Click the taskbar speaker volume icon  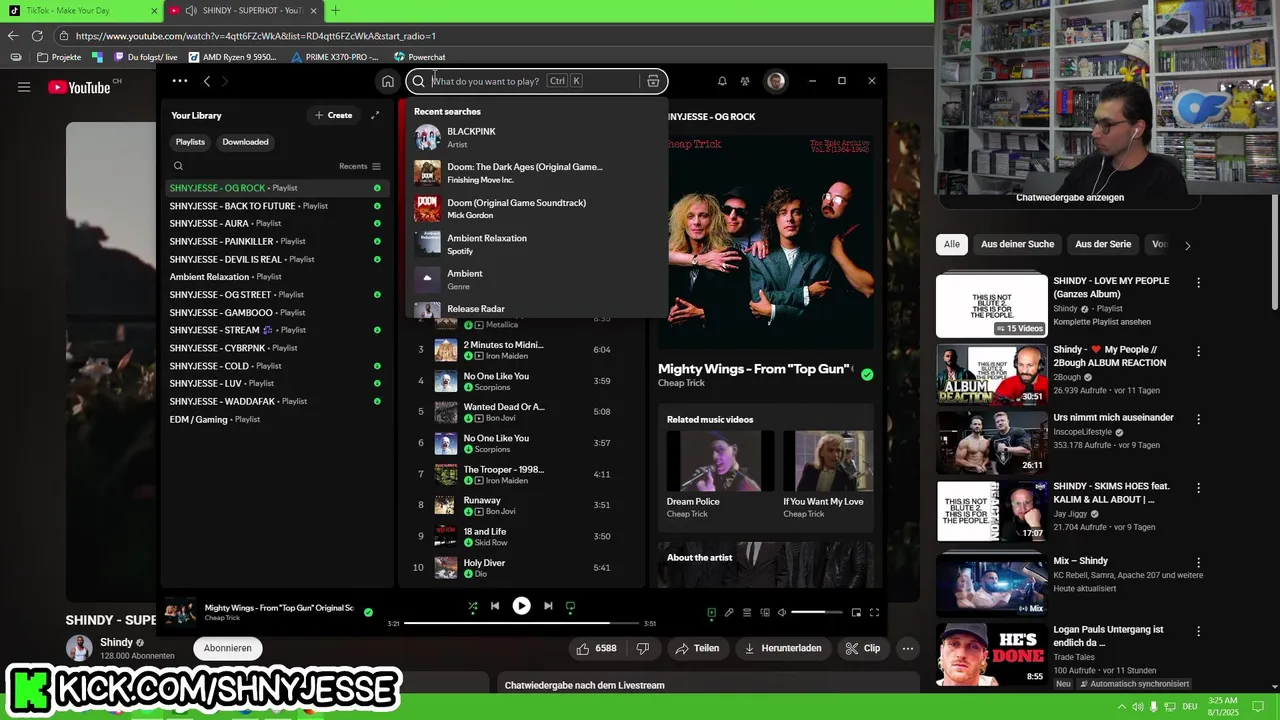tap(1138, 706)
